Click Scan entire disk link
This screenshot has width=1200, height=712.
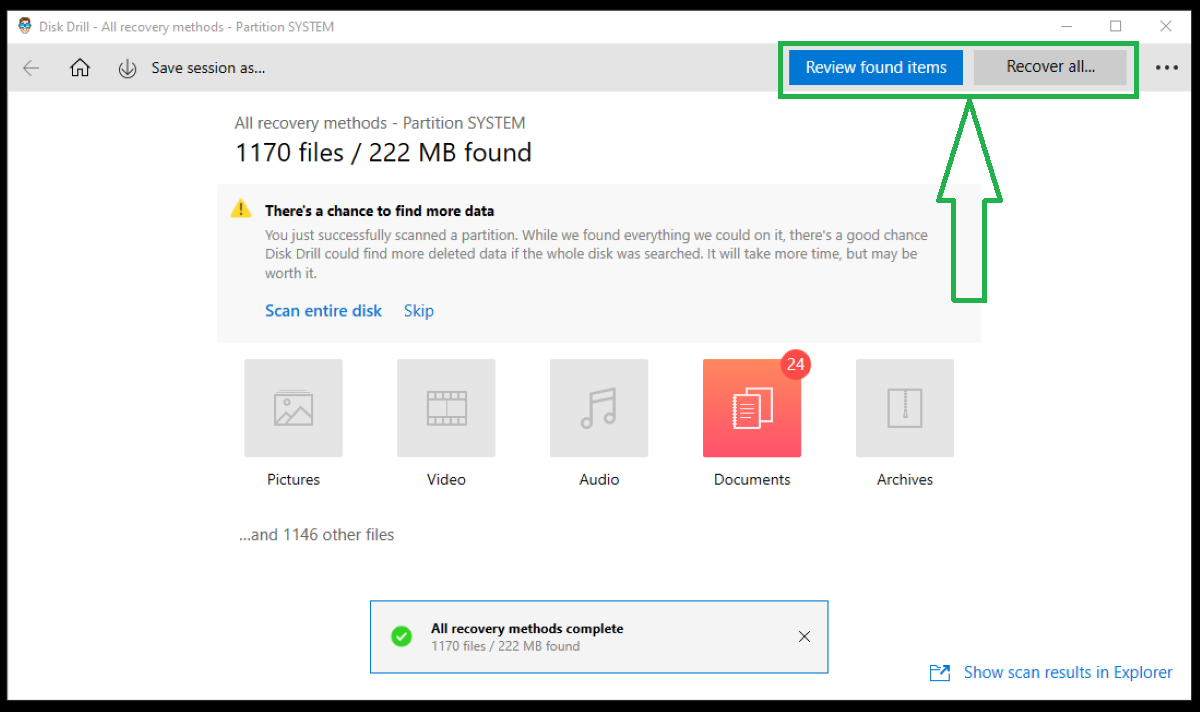pyautogui.click(x=323, y=311)
